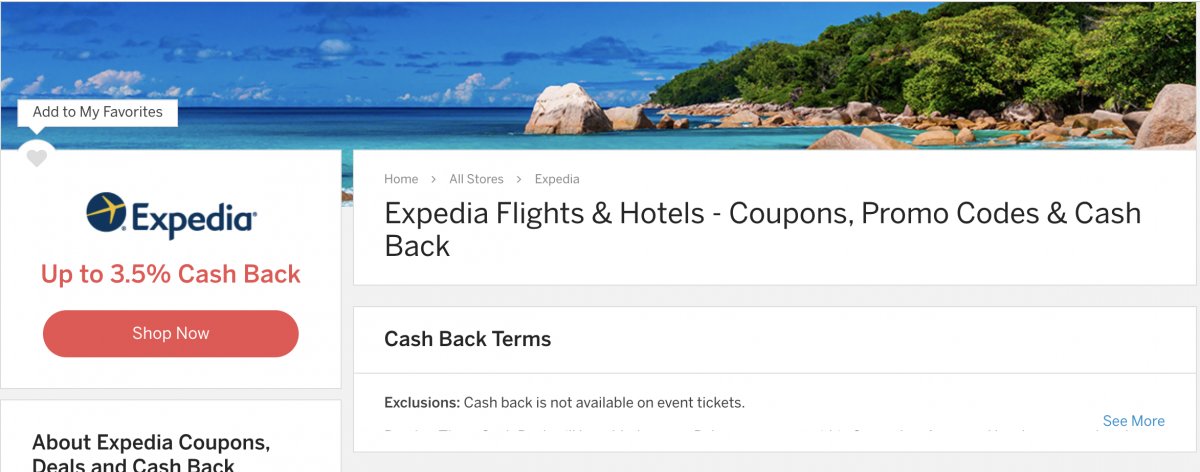Select the Up to 3.5% Cash Back text

pyautogui.click(x=171, y=274)
